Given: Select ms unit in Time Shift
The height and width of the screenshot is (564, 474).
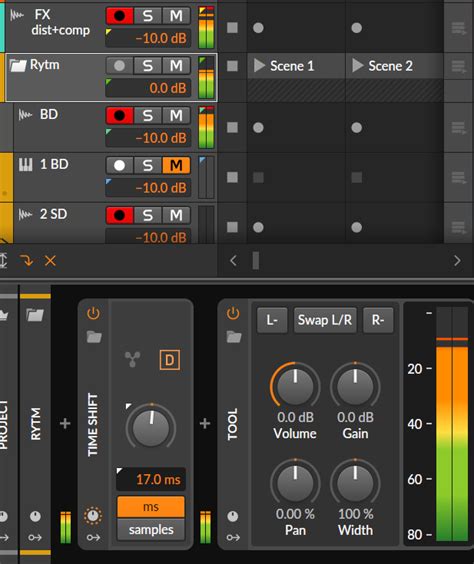Looking at the screenshot, I should [x=151, y=507].
